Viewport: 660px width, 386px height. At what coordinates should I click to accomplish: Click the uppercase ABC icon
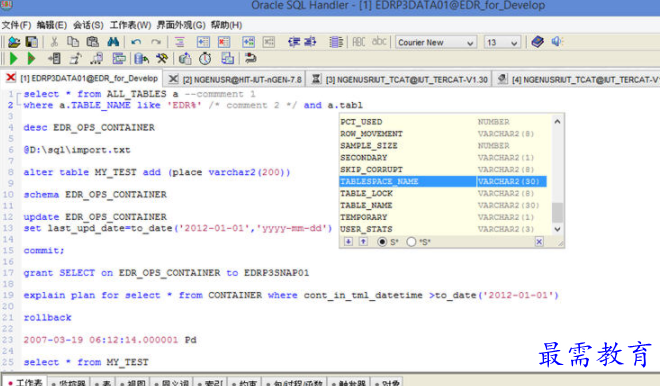[359, 42]
